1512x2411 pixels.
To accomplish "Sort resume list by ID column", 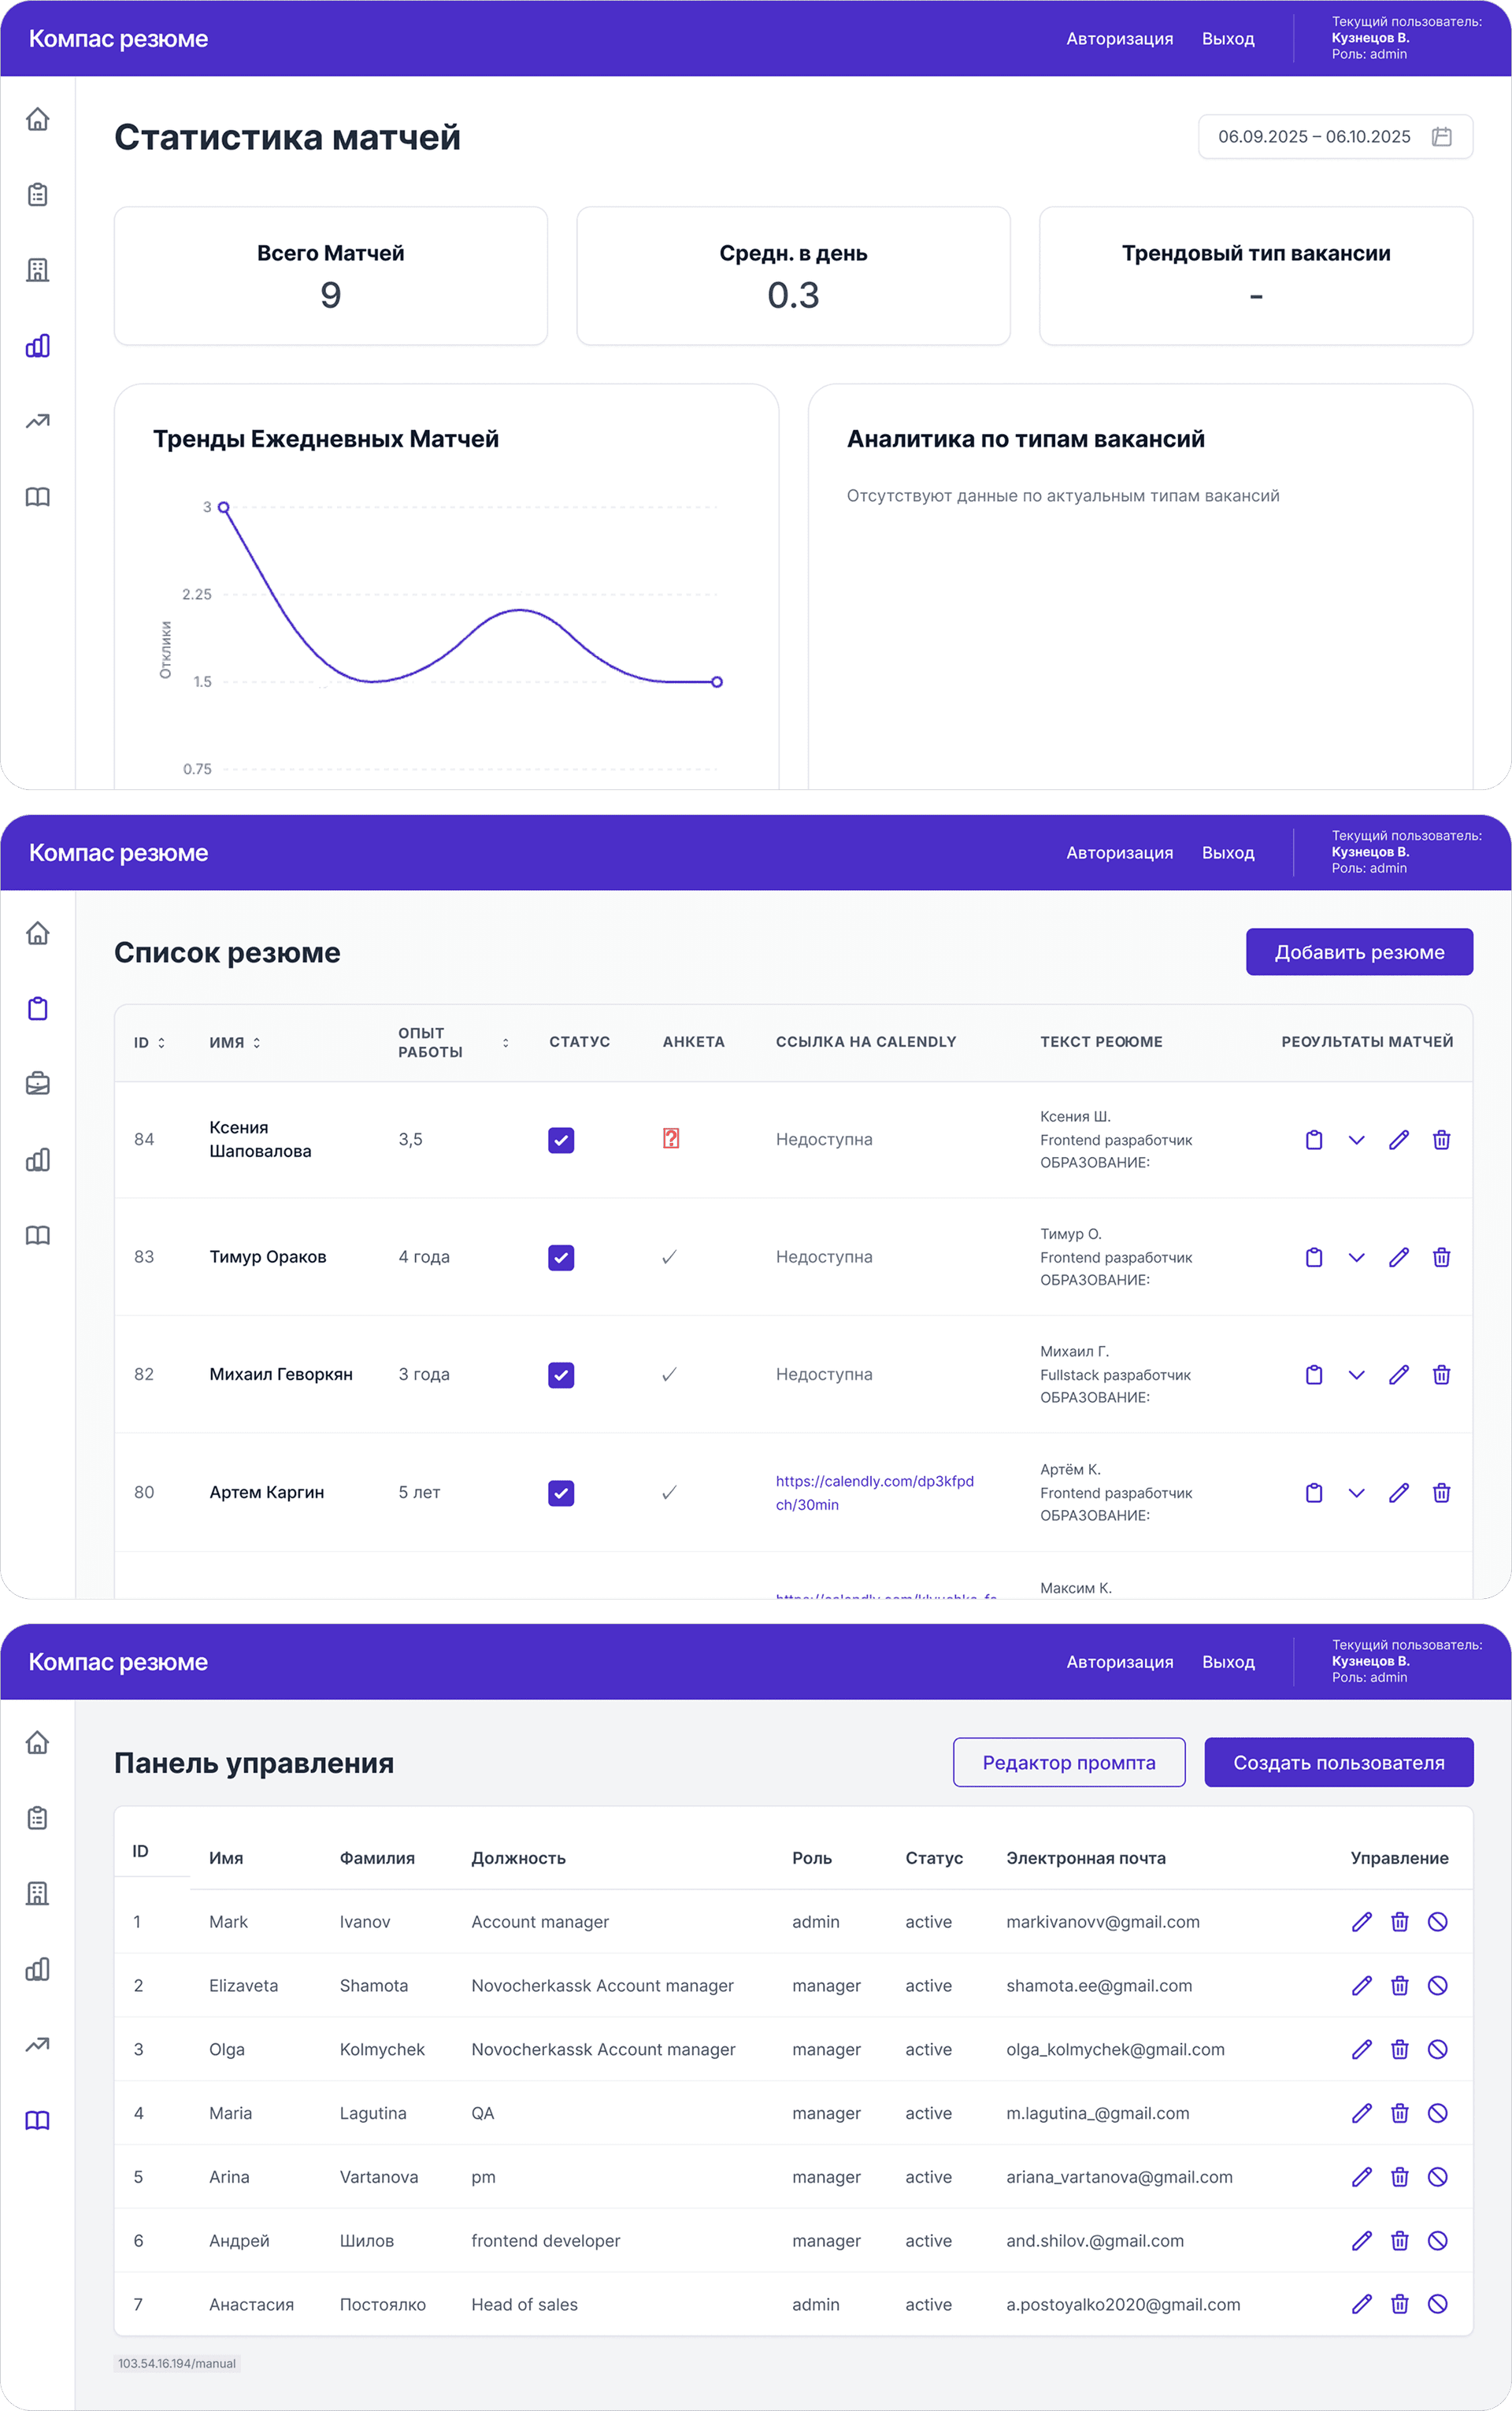I will tap(149, 1042).
